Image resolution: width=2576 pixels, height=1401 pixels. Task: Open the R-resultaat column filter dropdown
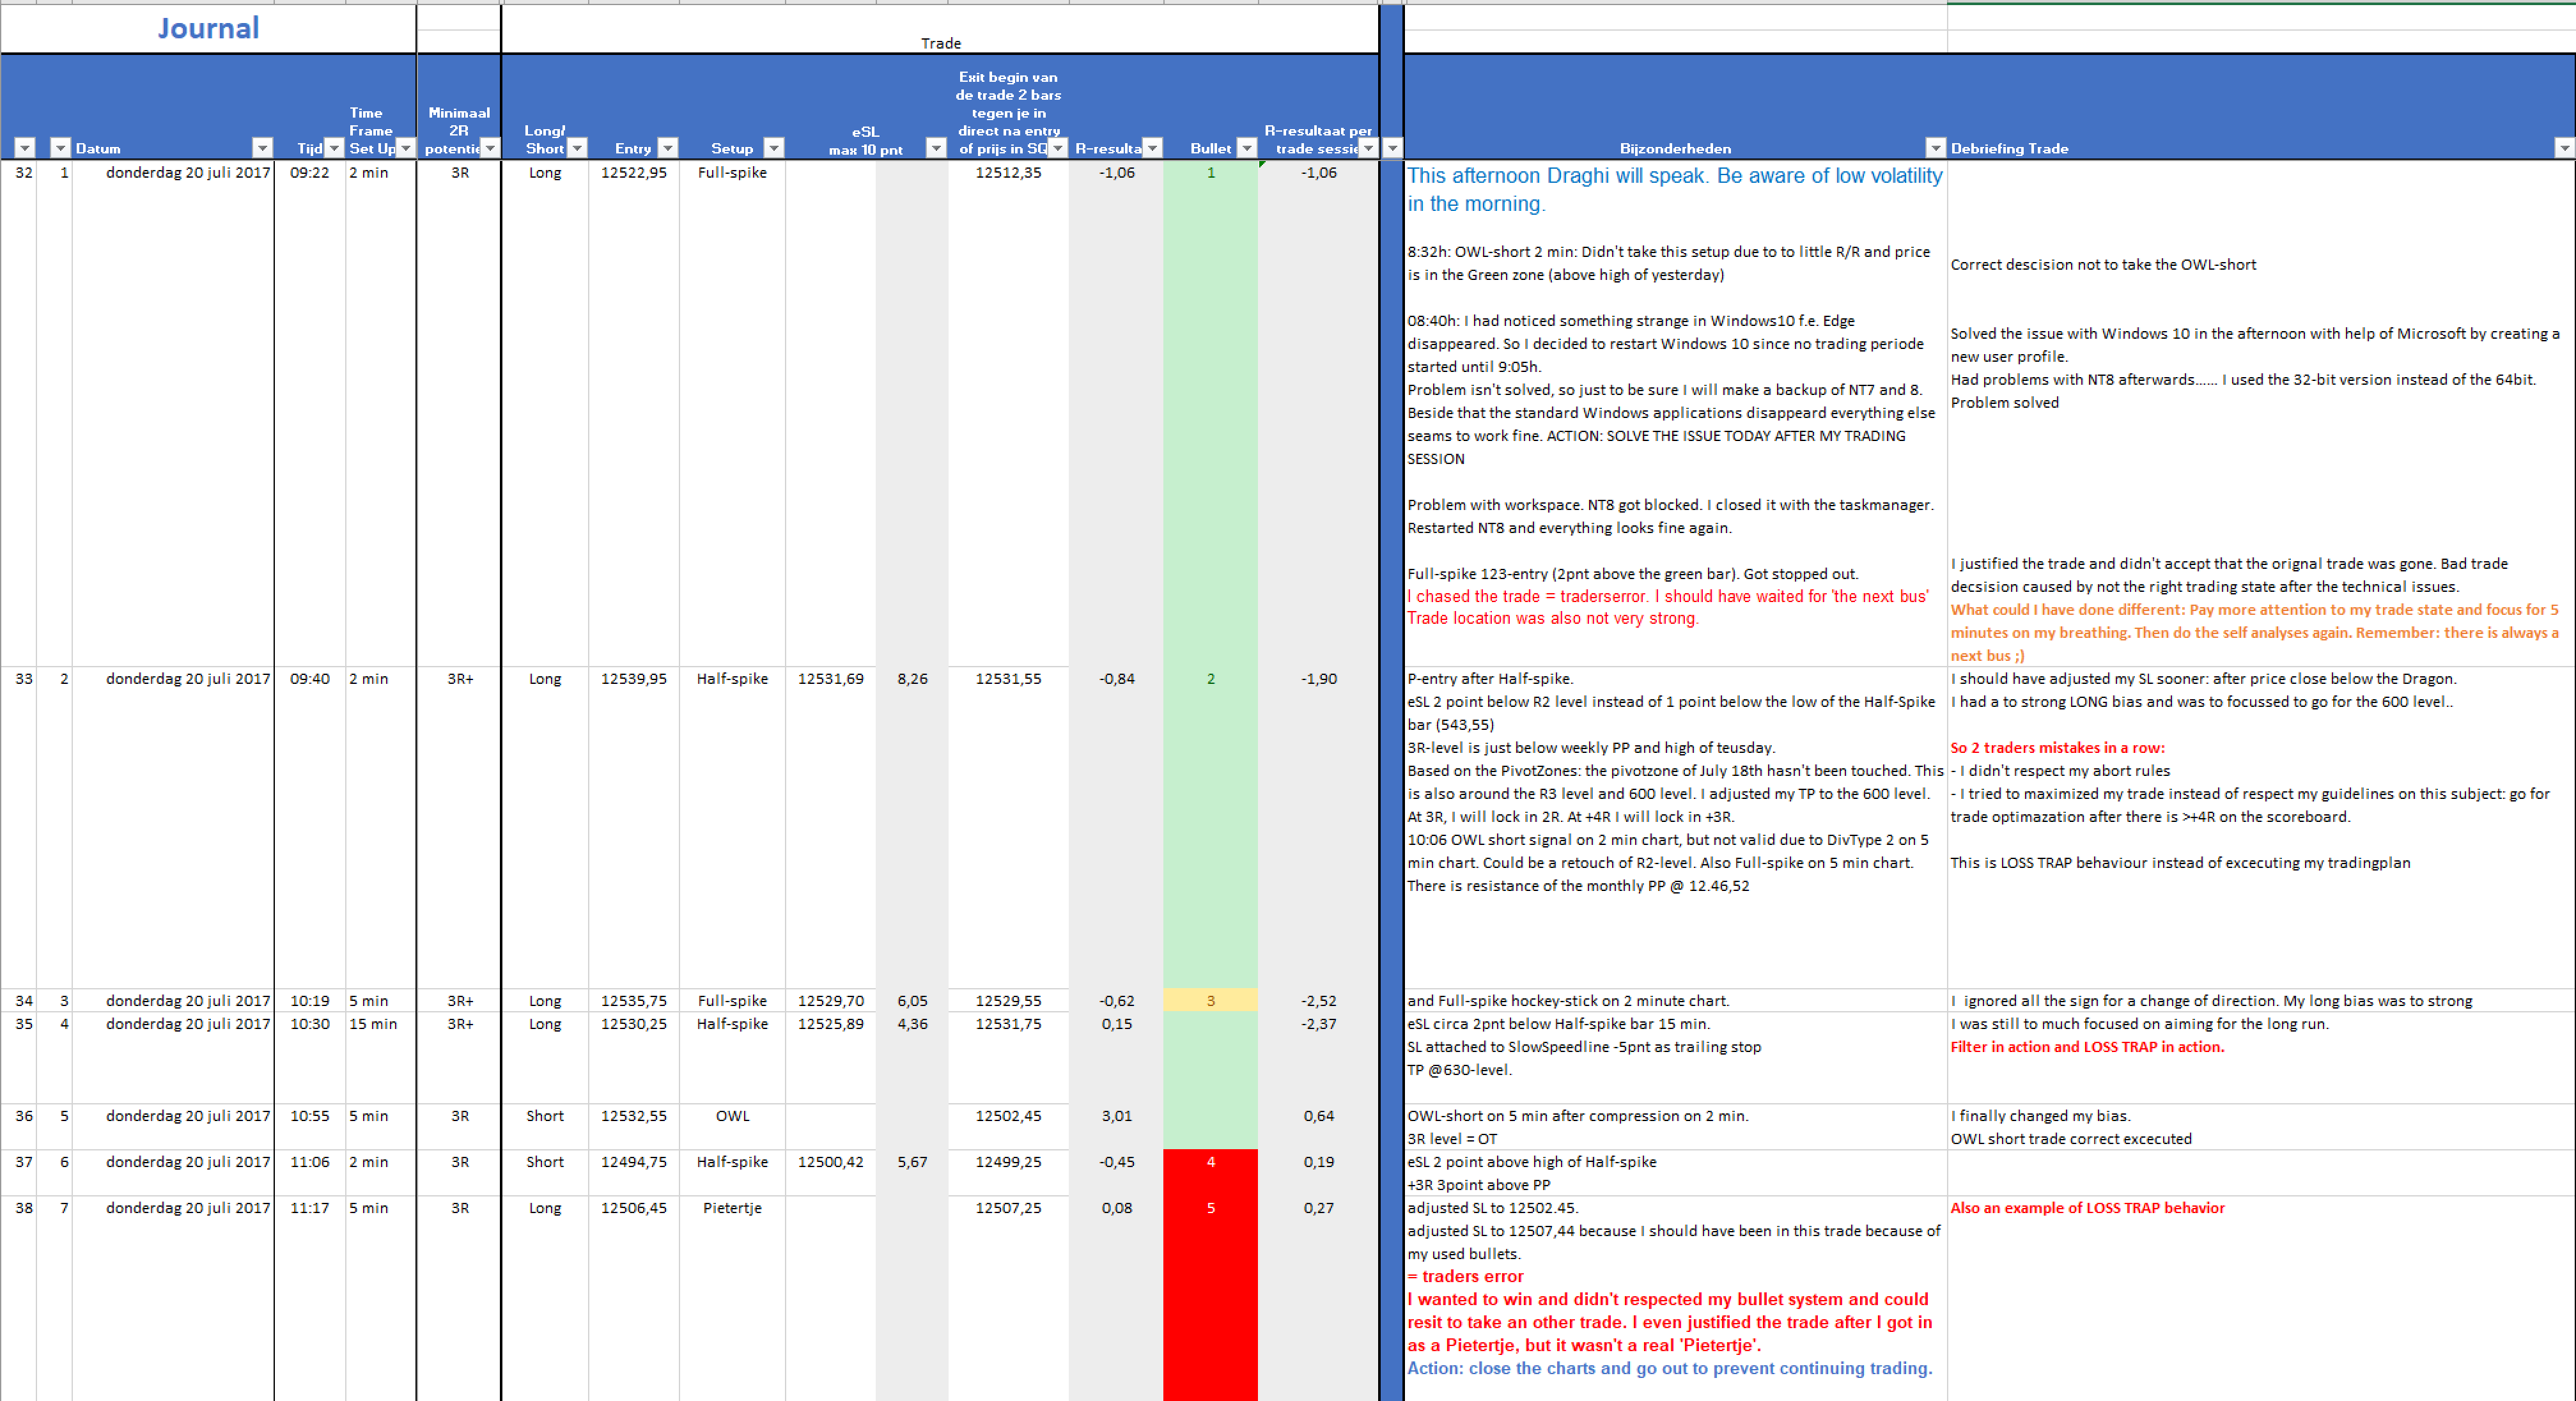[x=1152, y=148]
